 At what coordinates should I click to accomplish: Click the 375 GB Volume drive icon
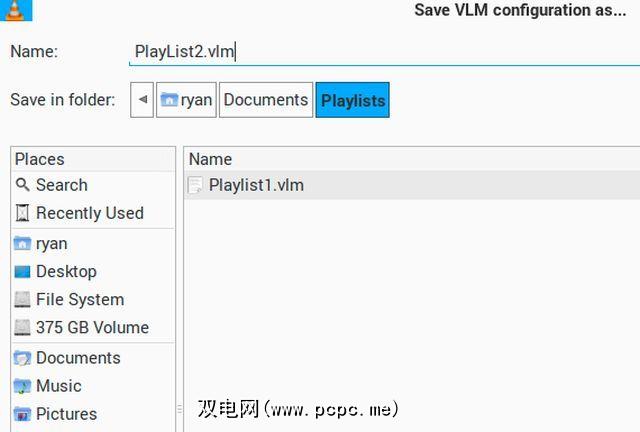[23, 327]
